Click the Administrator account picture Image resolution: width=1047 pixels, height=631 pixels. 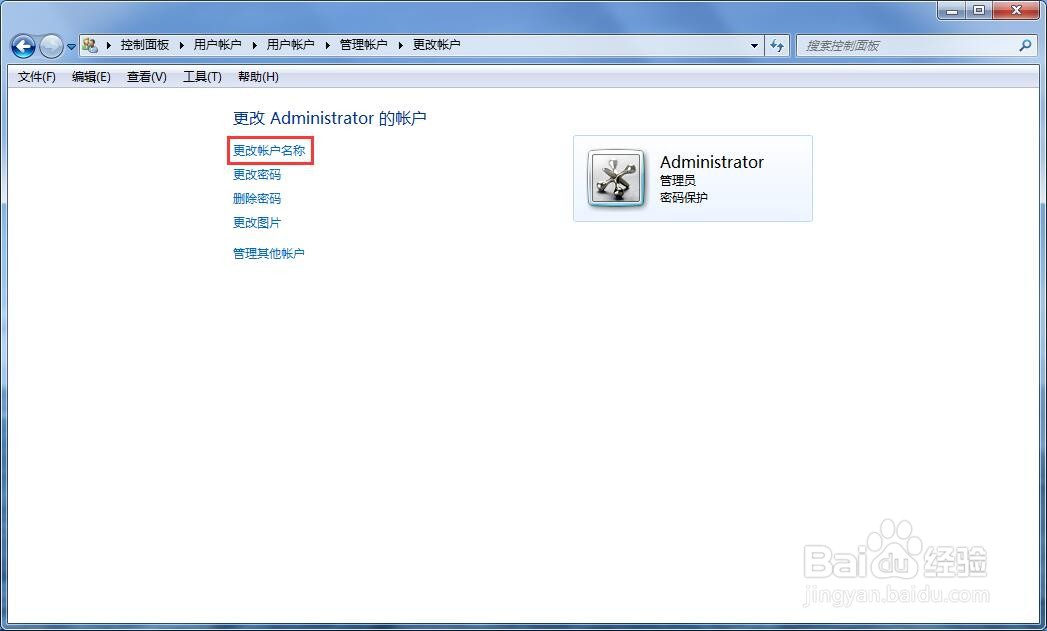click(615, 178)
